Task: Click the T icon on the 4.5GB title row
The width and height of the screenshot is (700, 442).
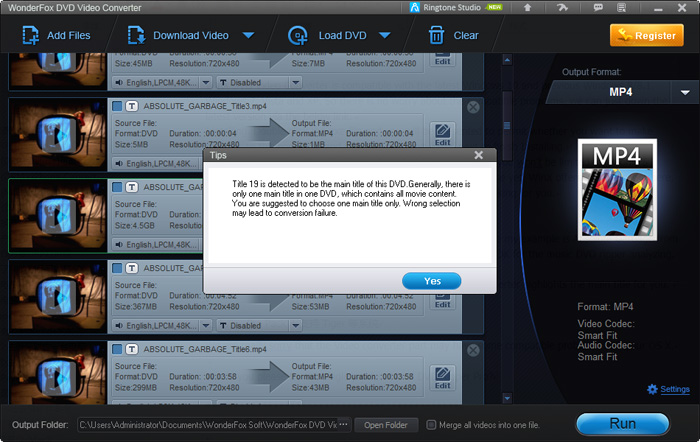Action: tap(131, 187)
